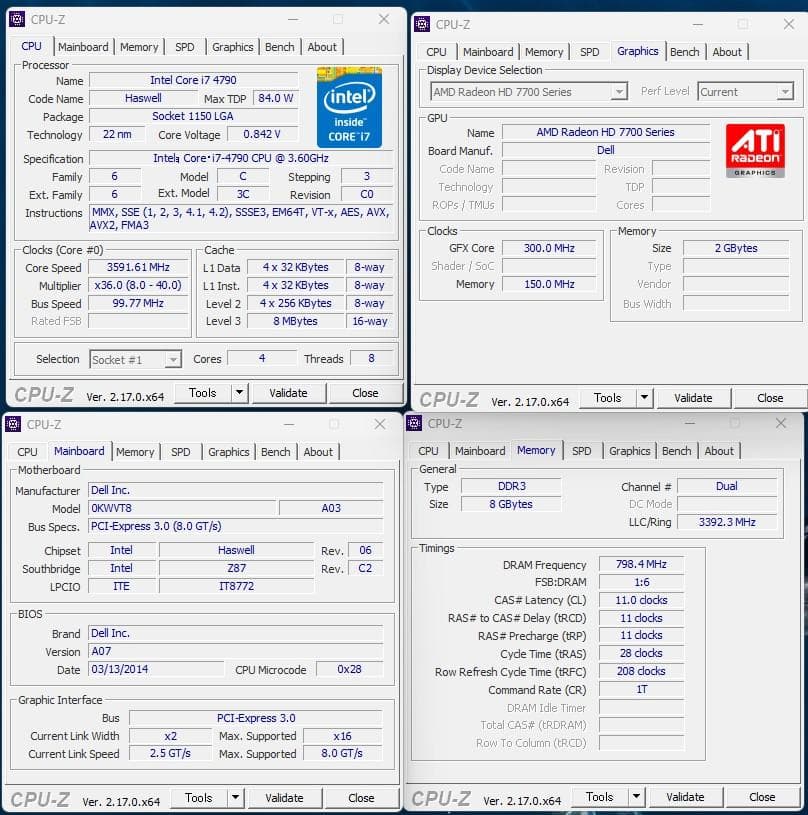The height and width of the screenshot is (815, 808).
Task: Click the Intel Core i7 badge
Action: 349,106
